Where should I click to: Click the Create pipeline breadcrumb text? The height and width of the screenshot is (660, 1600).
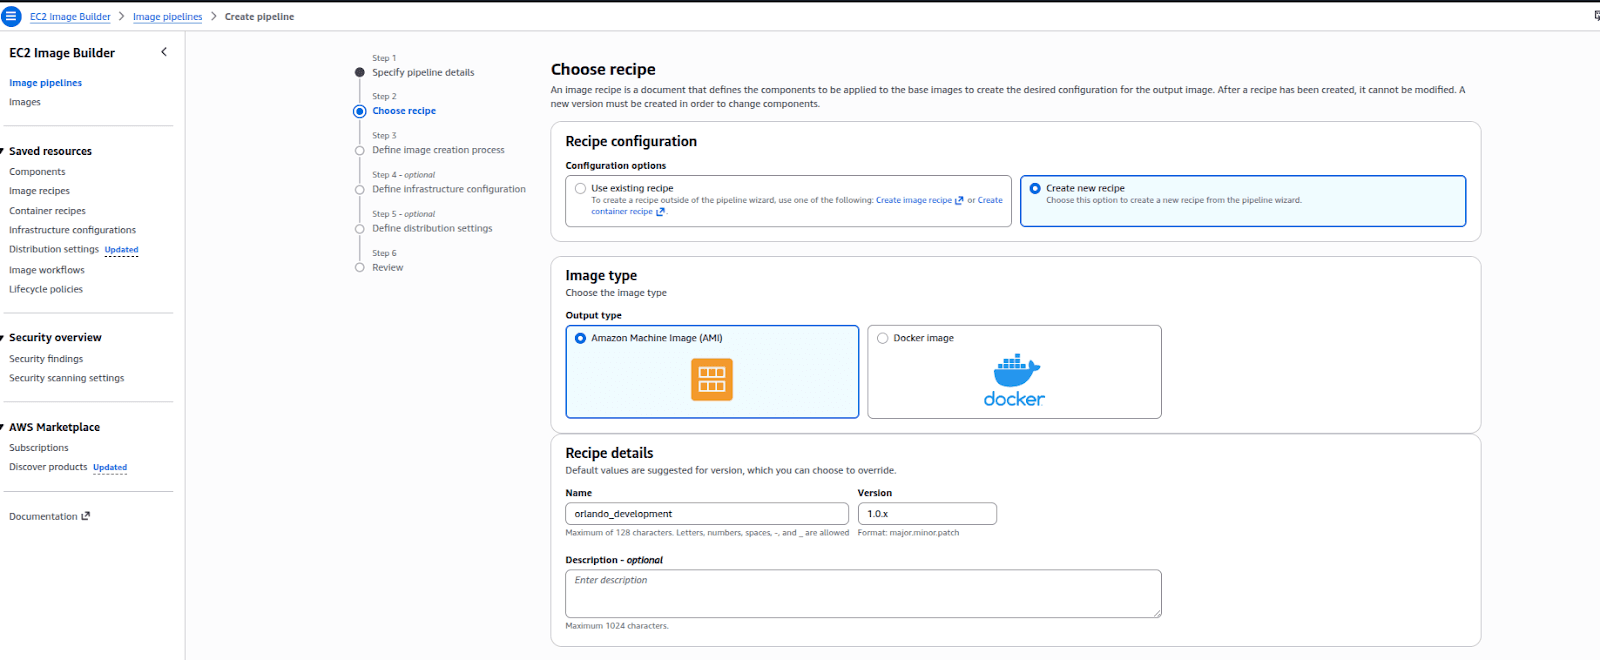259,17
